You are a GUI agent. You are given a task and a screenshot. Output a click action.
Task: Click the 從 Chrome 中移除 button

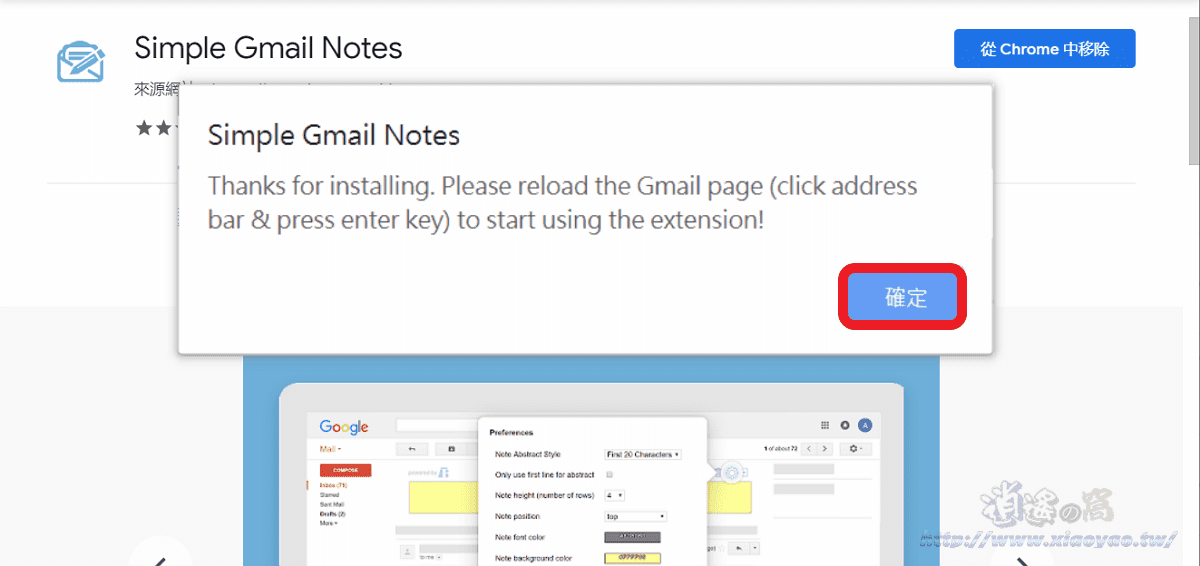(x=1044, y=49)
